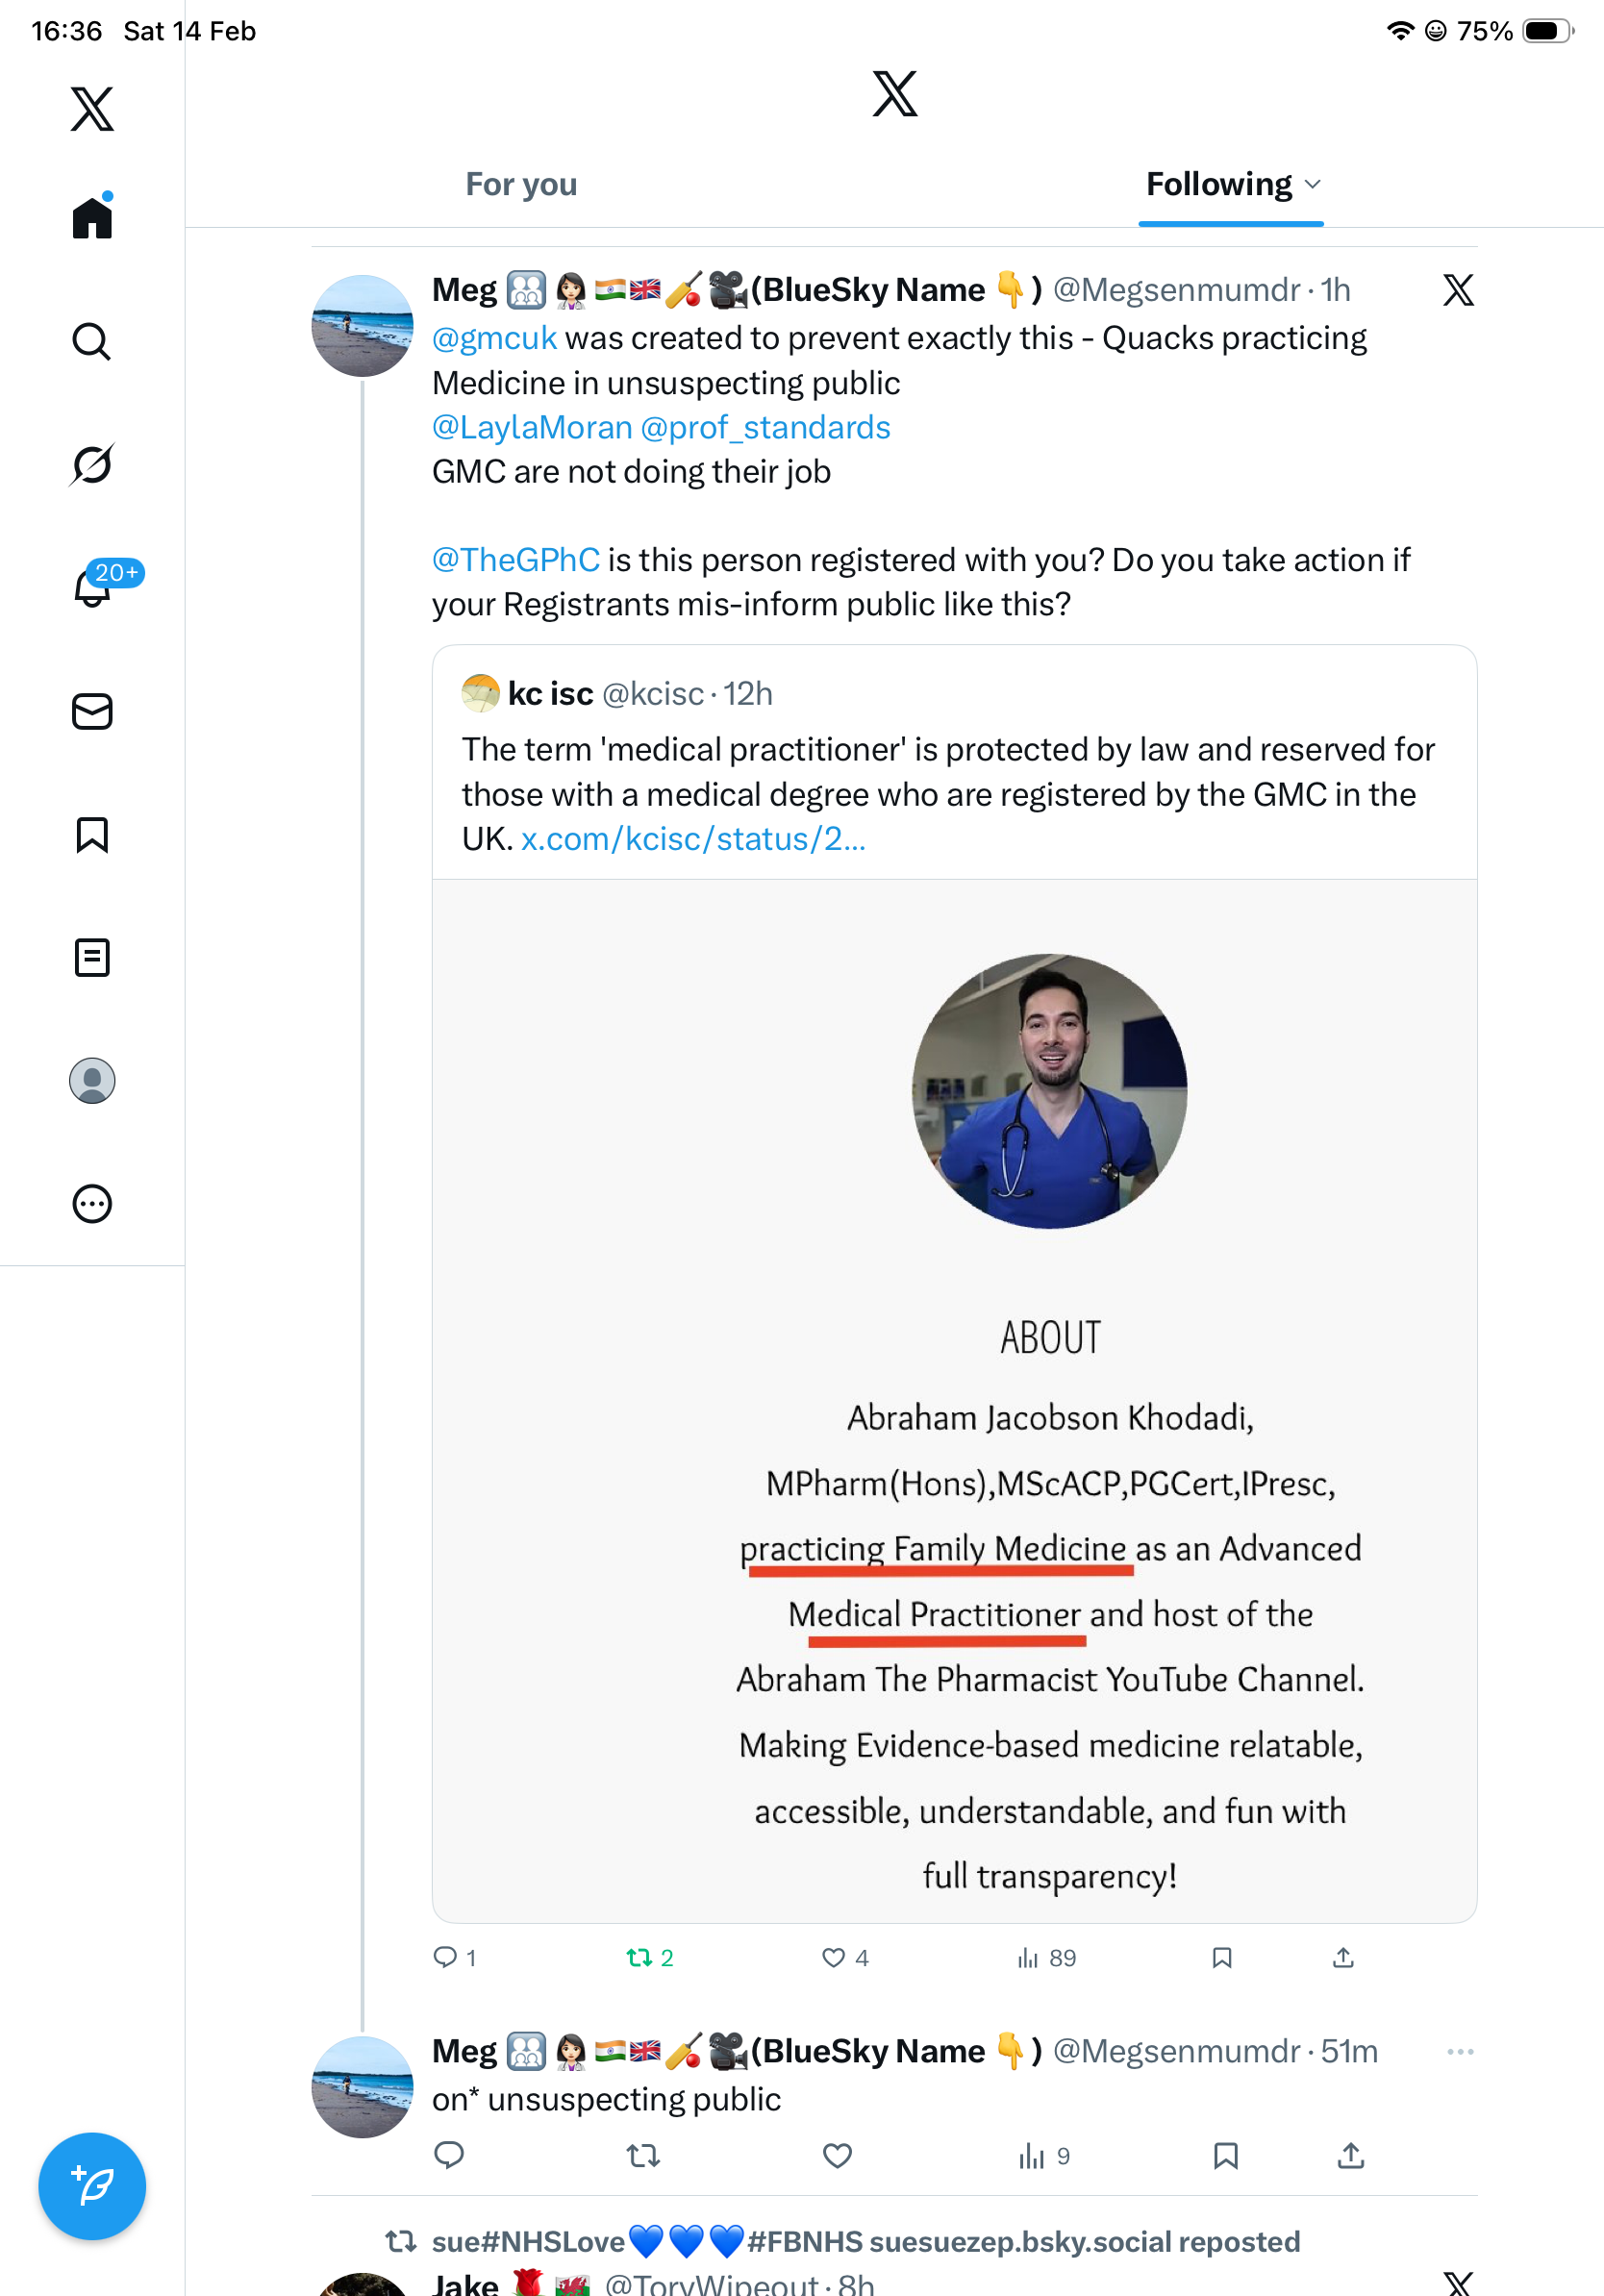Open the More circle menu in sidebar

click(92, 1204)
